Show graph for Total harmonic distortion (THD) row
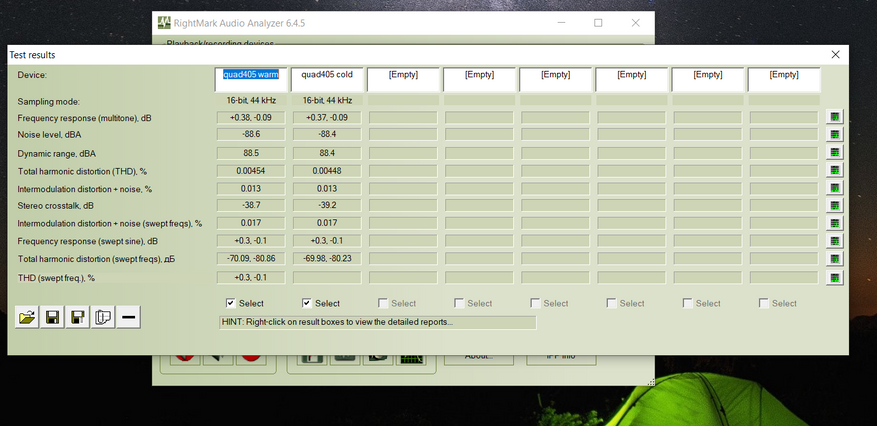Screen dimensions: 877x426 pyautogui.click(x=835, y=170)
